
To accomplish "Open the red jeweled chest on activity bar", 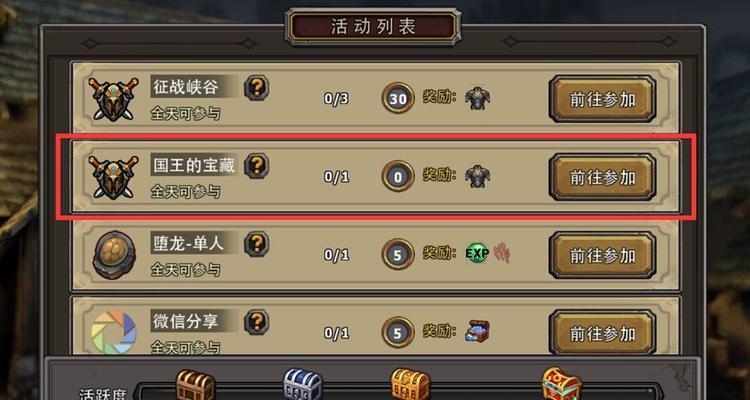I will click(x=562, y=384).
